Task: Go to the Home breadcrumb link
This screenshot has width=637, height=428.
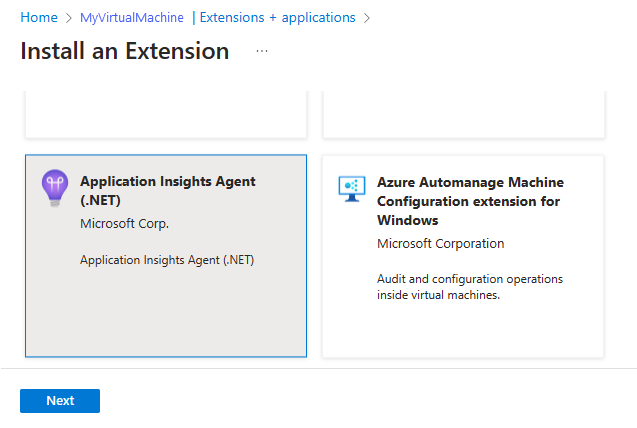Action: point(39,18)
